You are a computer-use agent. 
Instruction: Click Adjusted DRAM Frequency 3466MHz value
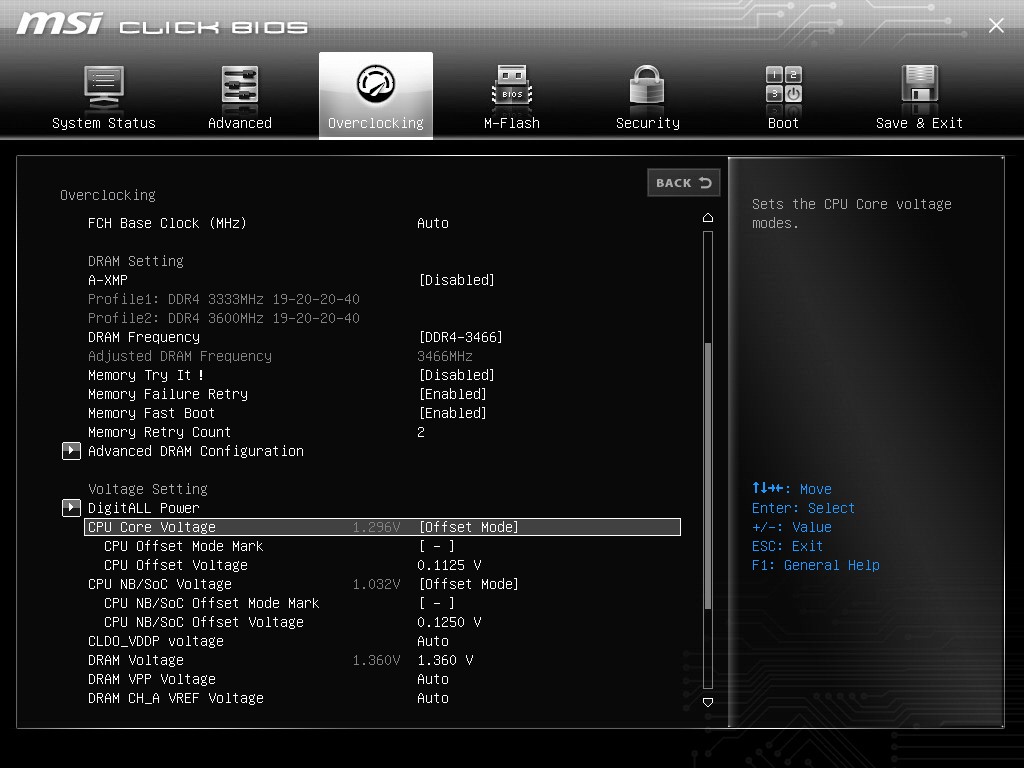445,356
